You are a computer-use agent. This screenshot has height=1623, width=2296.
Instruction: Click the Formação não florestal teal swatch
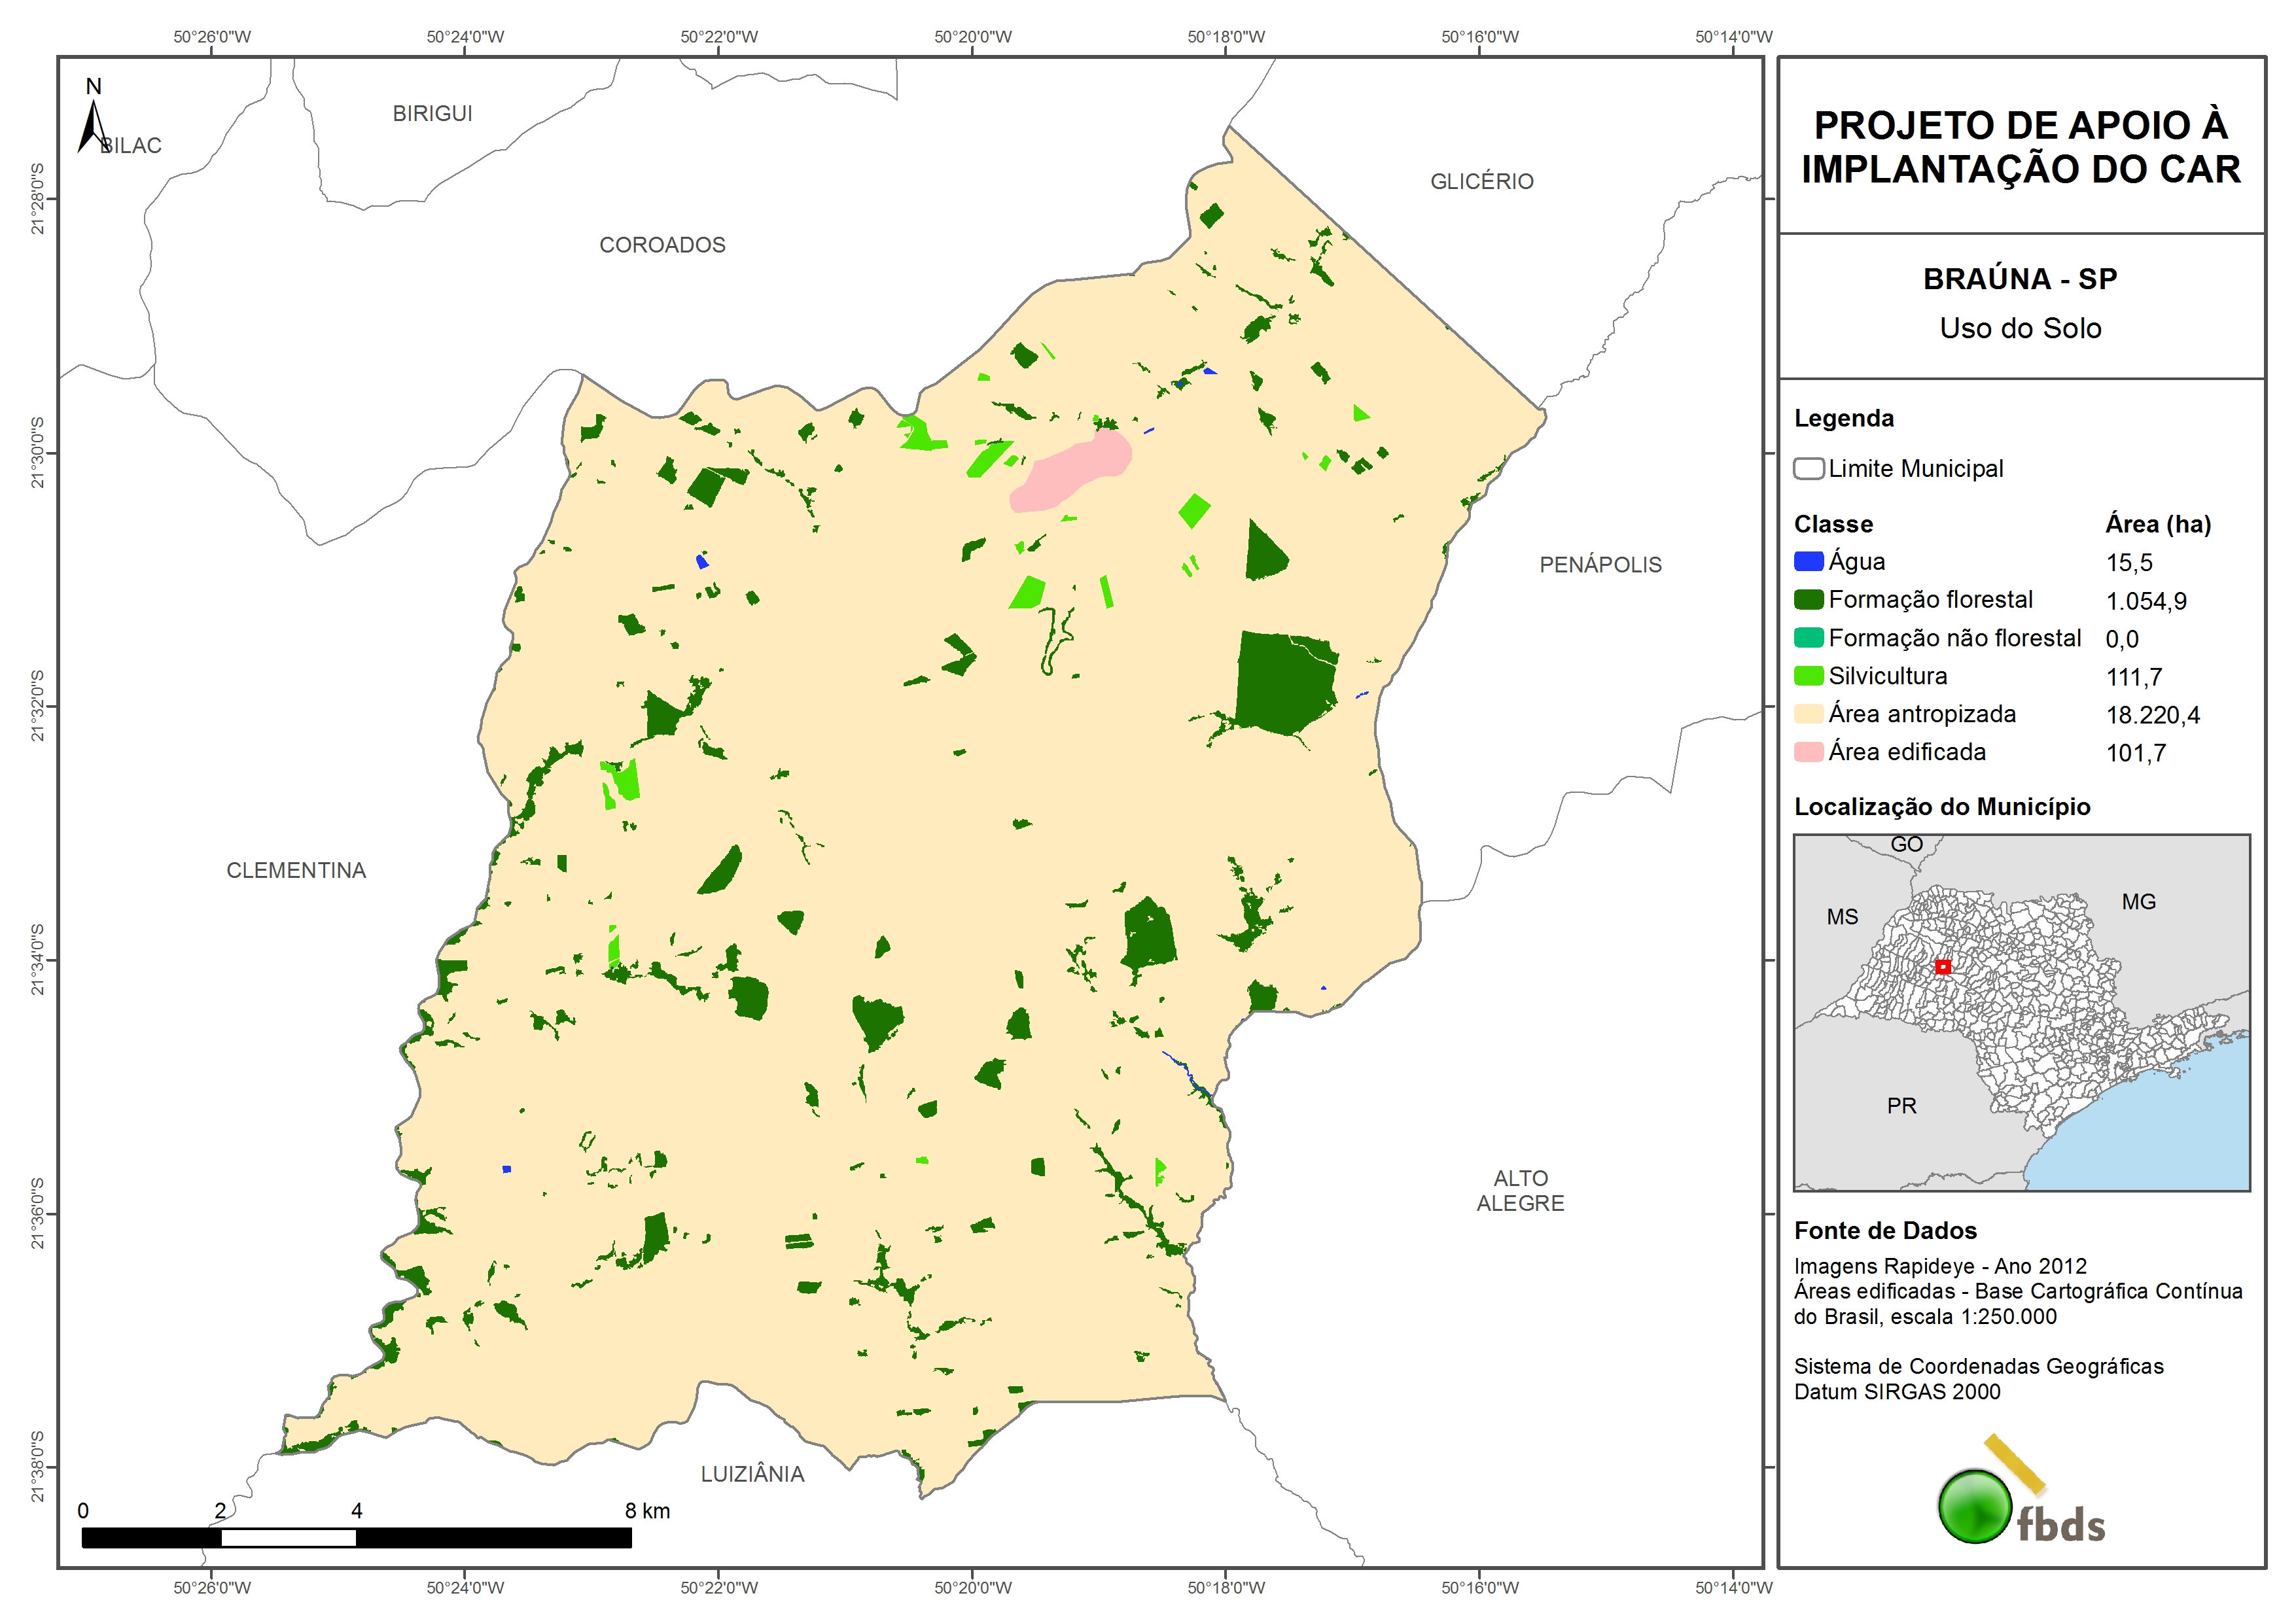click(1808, 638)
